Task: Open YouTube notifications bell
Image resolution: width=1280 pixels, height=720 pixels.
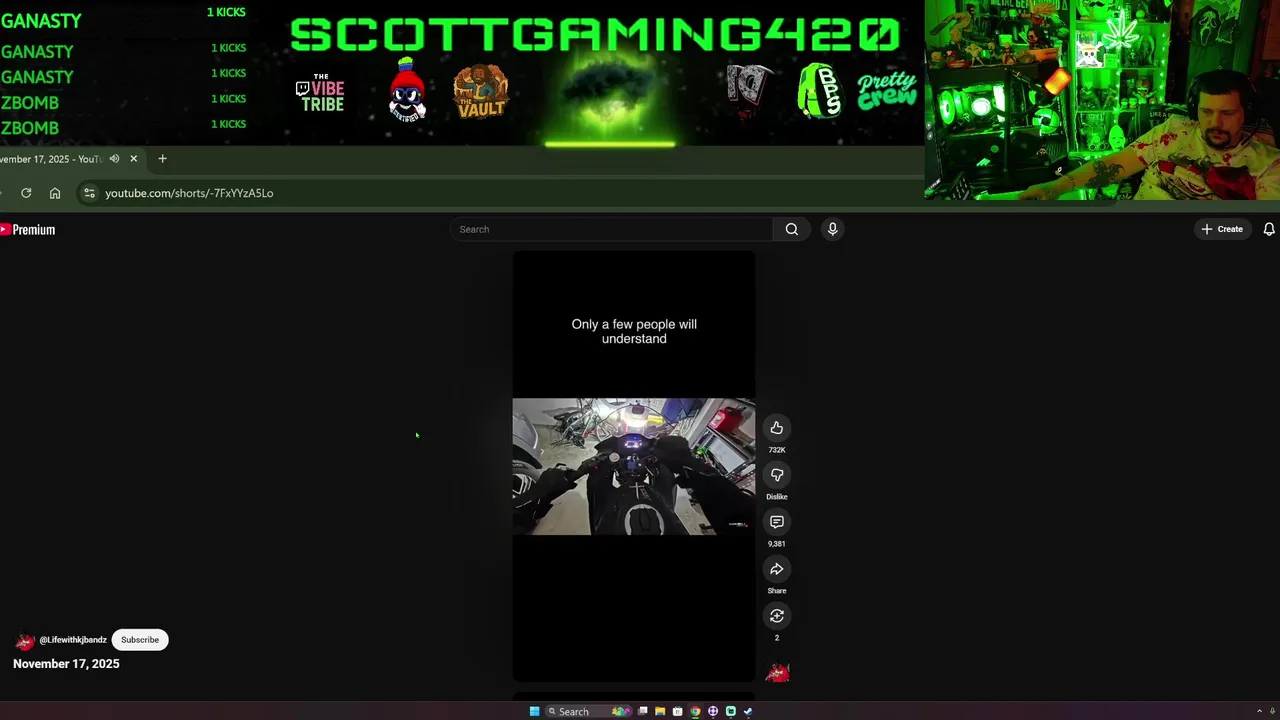Action: [1269, 229]
